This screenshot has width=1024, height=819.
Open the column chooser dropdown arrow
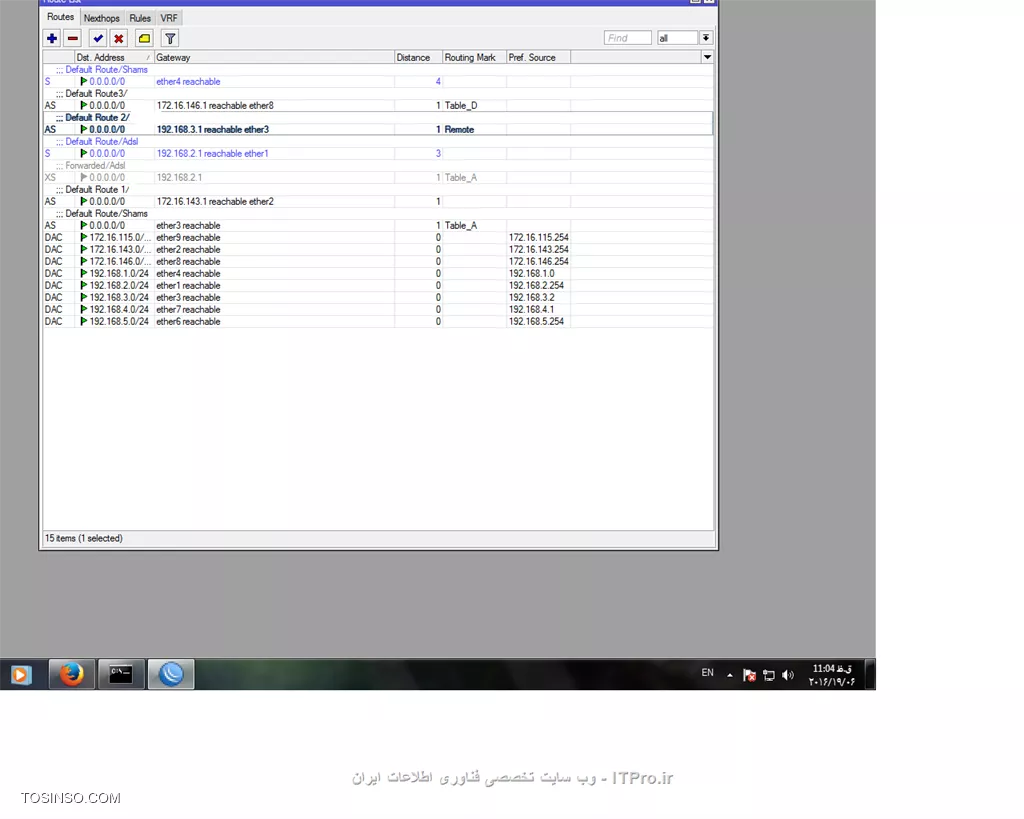click(707, 57)
